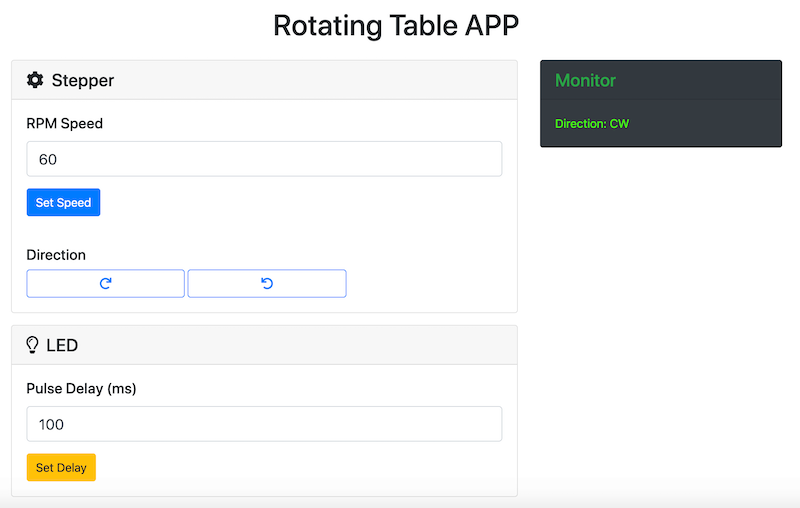Image resolution: width=800 pixels, height=508 pixels.
Task: Set direction to clockwise rotation
Action: pyautogui.click(x=105, y=284)
